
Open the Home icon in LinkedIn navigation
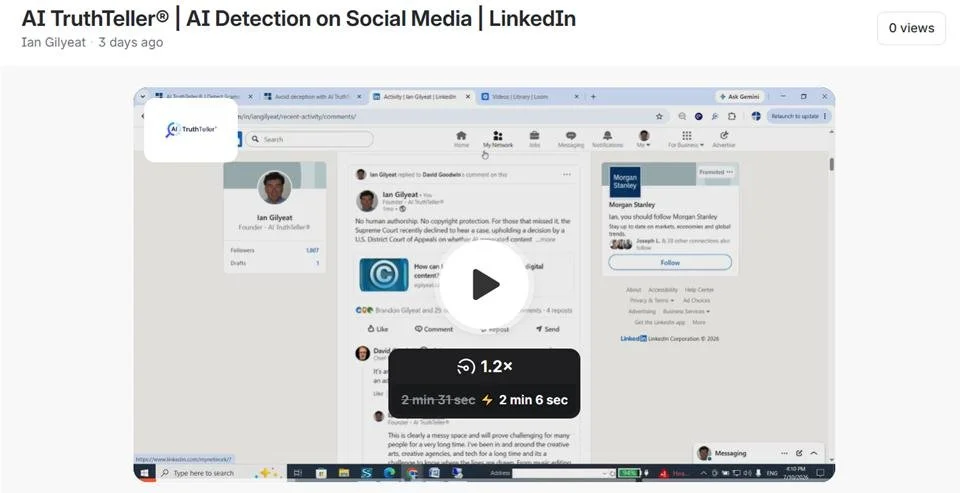pos(461,139)
